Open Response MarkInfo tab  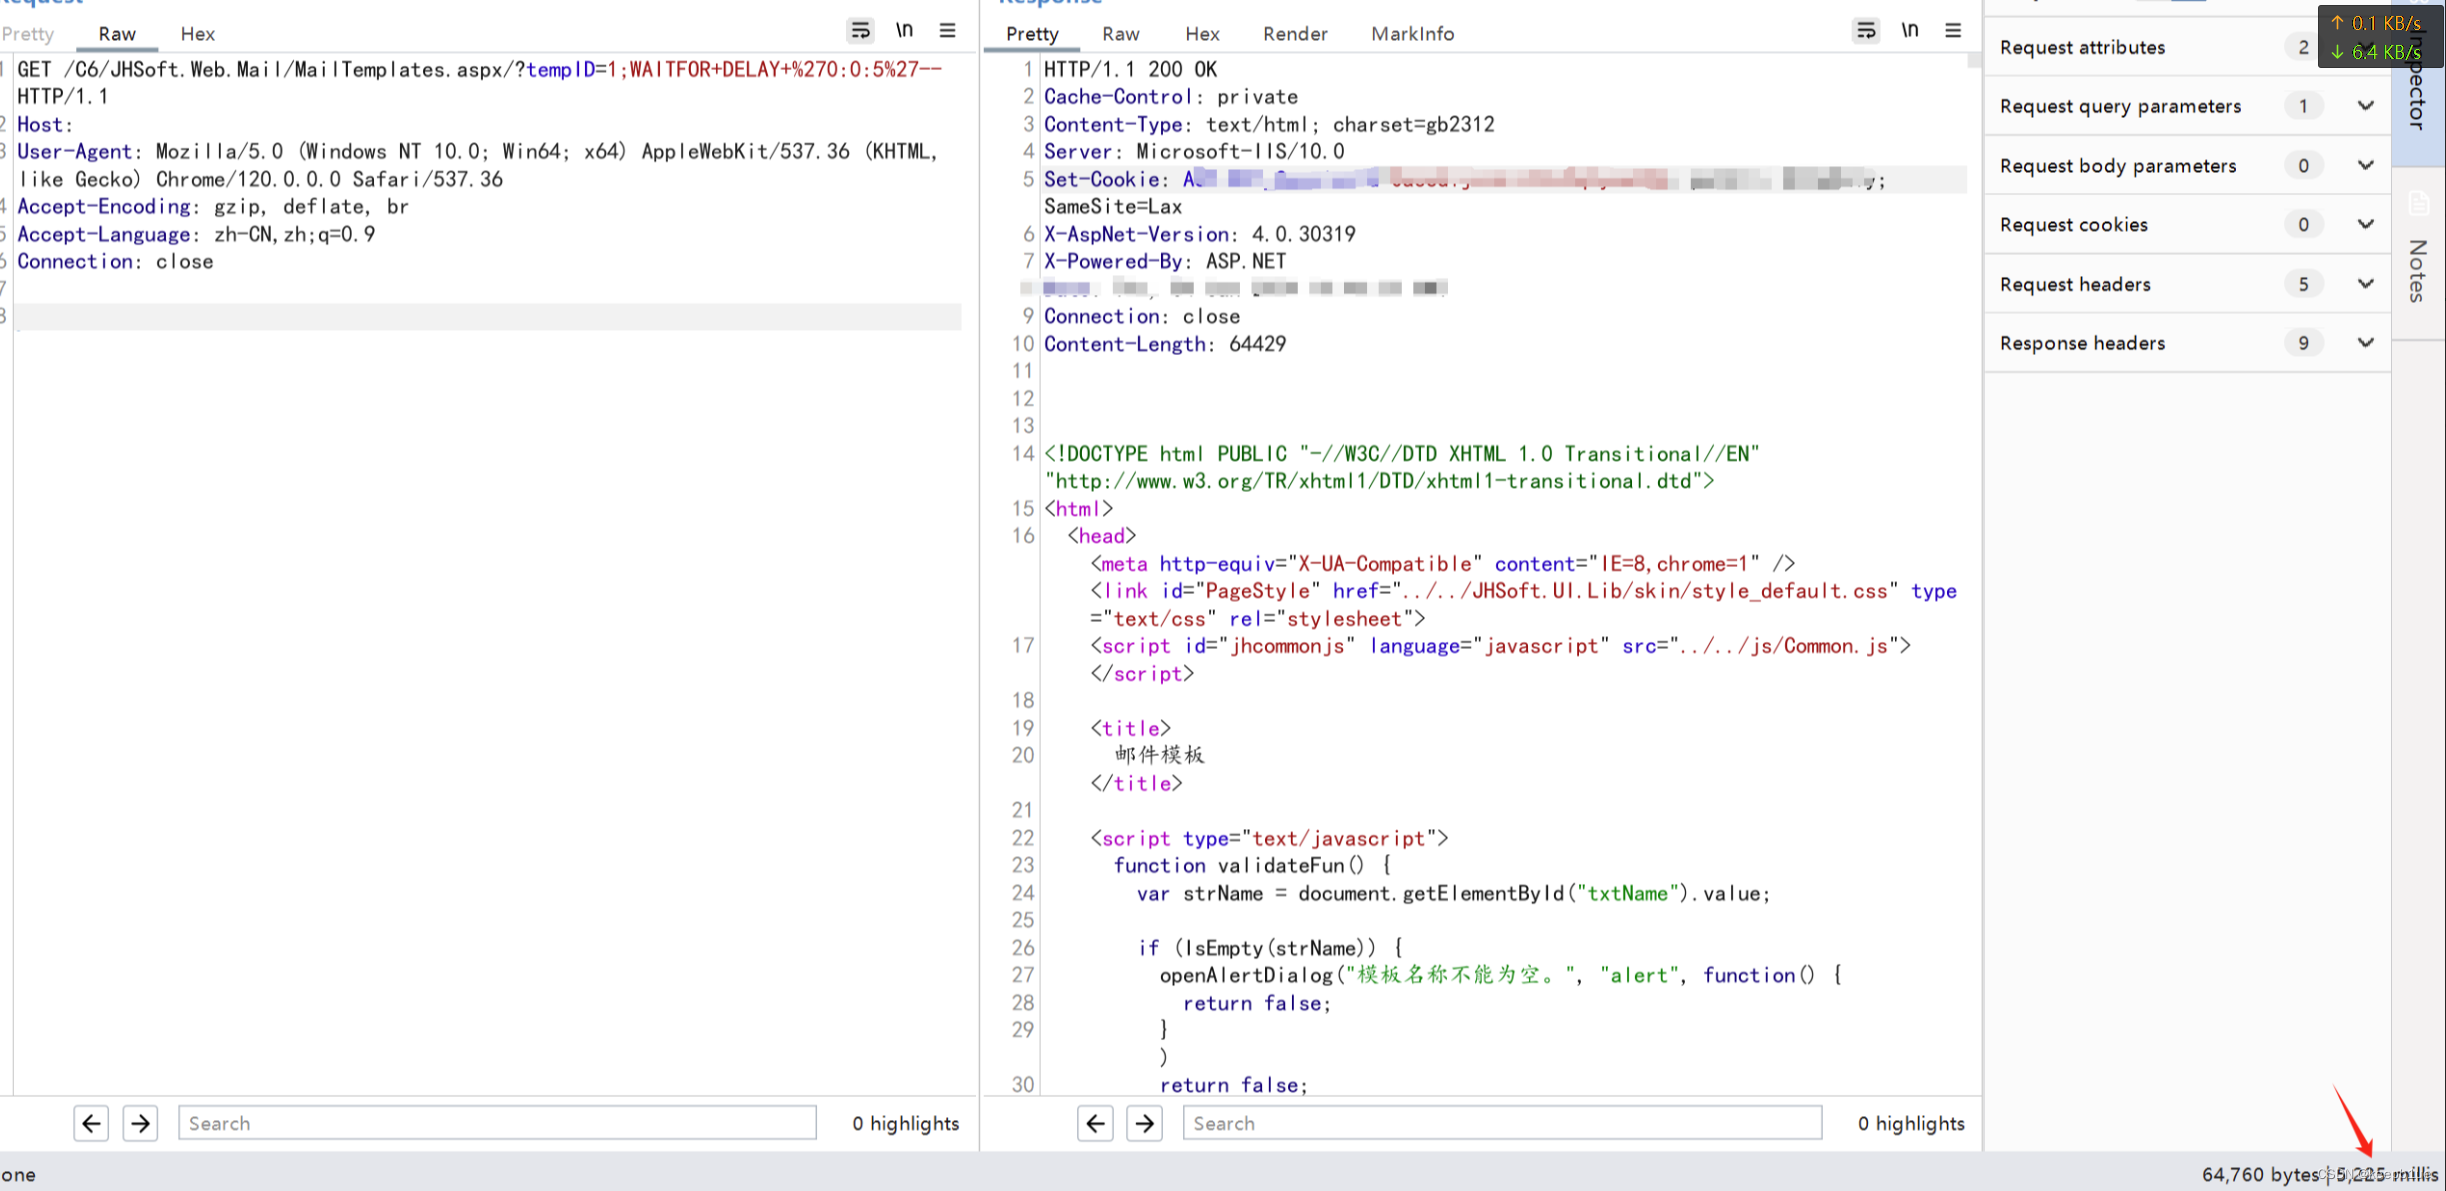click(1413, 34)
